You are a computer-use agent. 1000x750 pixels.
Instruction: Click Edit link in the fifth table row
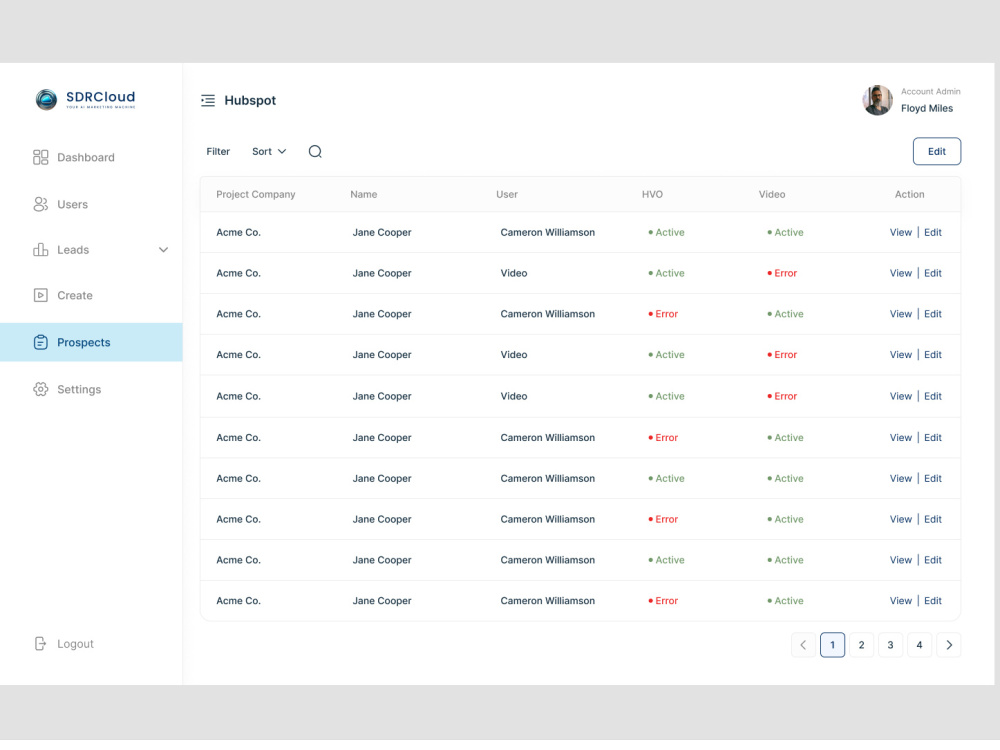pos(933,396)
